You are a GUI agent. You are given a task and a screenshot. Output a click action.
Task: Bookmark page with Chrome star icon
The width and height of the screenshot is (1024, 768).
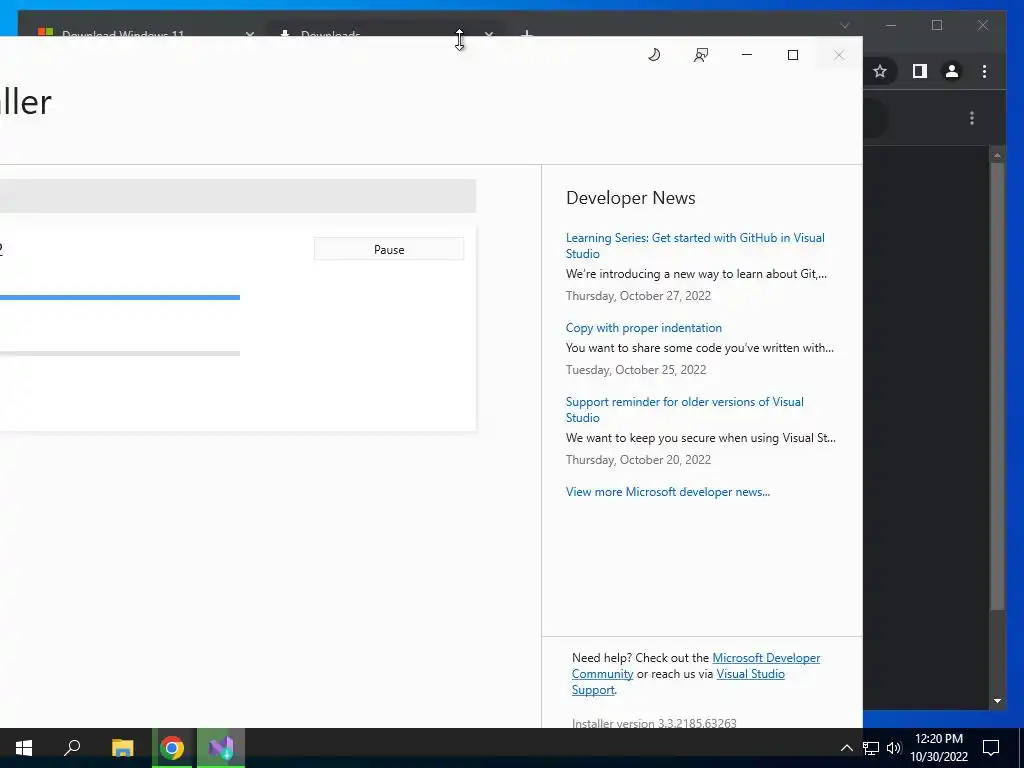pyautogui.click(x=880, y=71)
